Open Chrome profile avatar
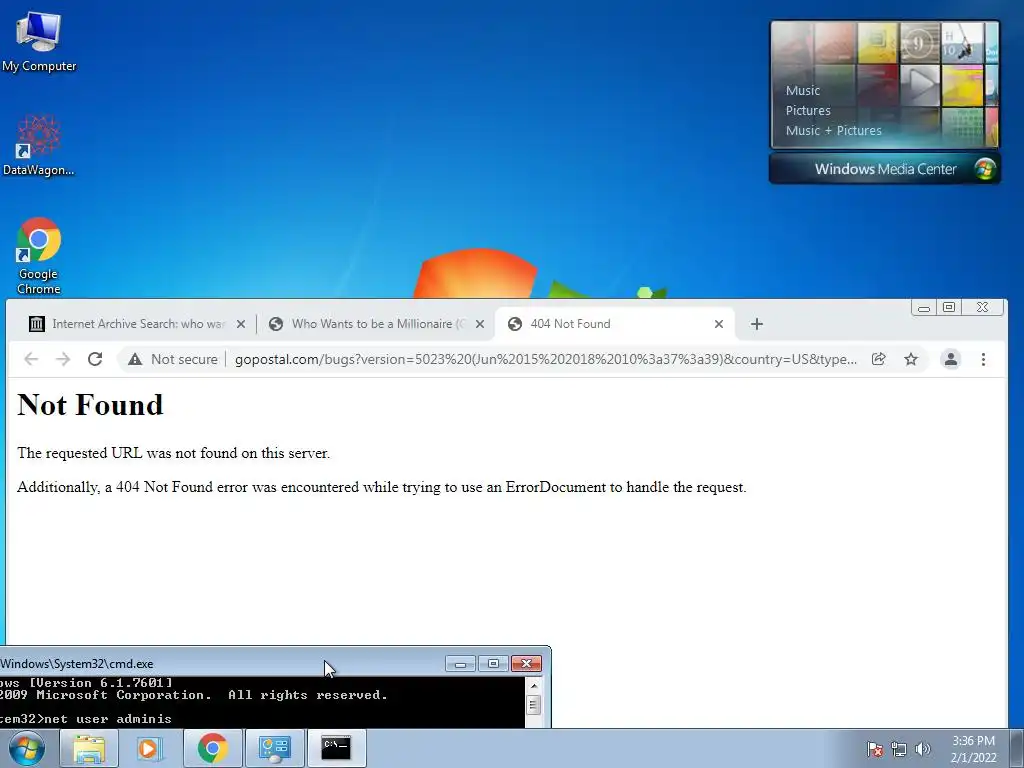 951,359
